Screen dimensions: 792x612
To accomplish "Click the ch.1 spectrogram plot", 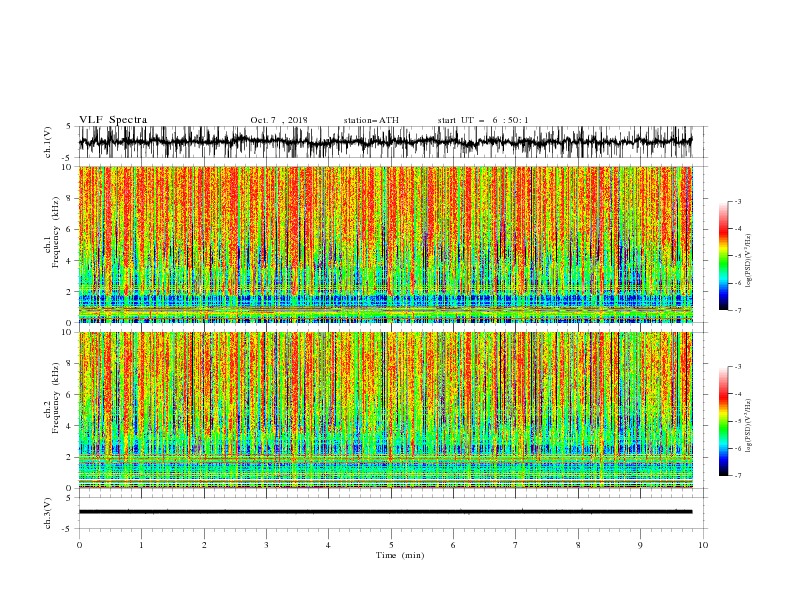I will [x=385, y=244].
